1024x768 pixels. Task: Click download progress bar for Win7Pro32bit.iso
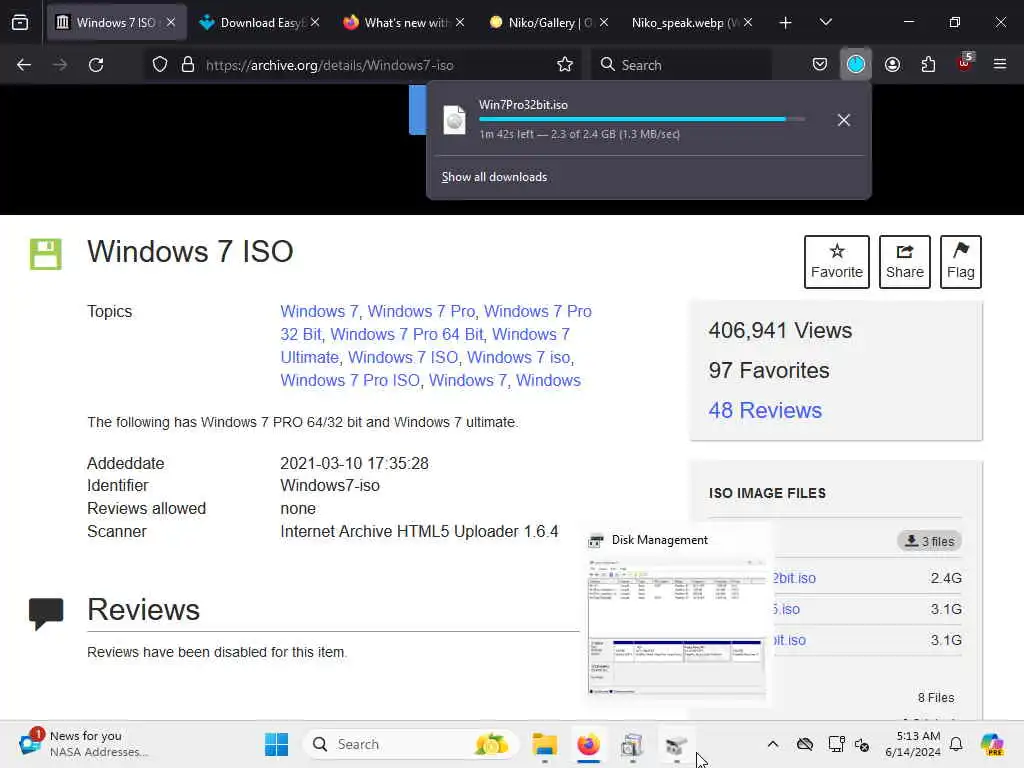tap(641, 120)
